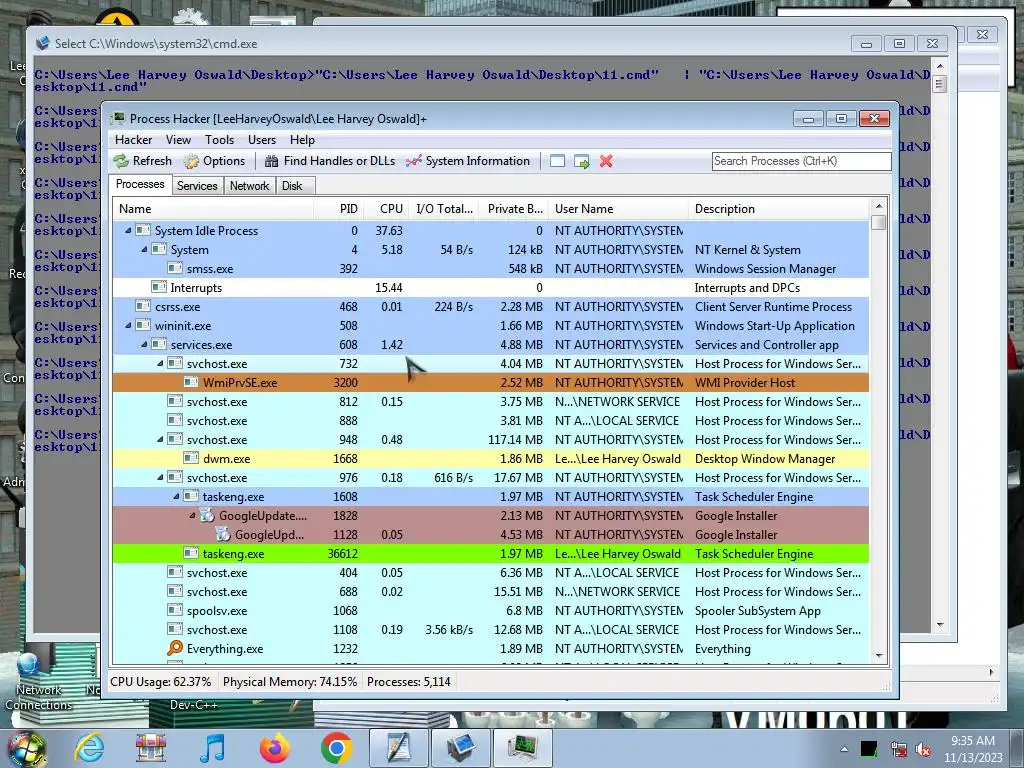Click the find window toolbar icon
Image resolution: width=1024 pixels, height=768 pixels.
557,161
